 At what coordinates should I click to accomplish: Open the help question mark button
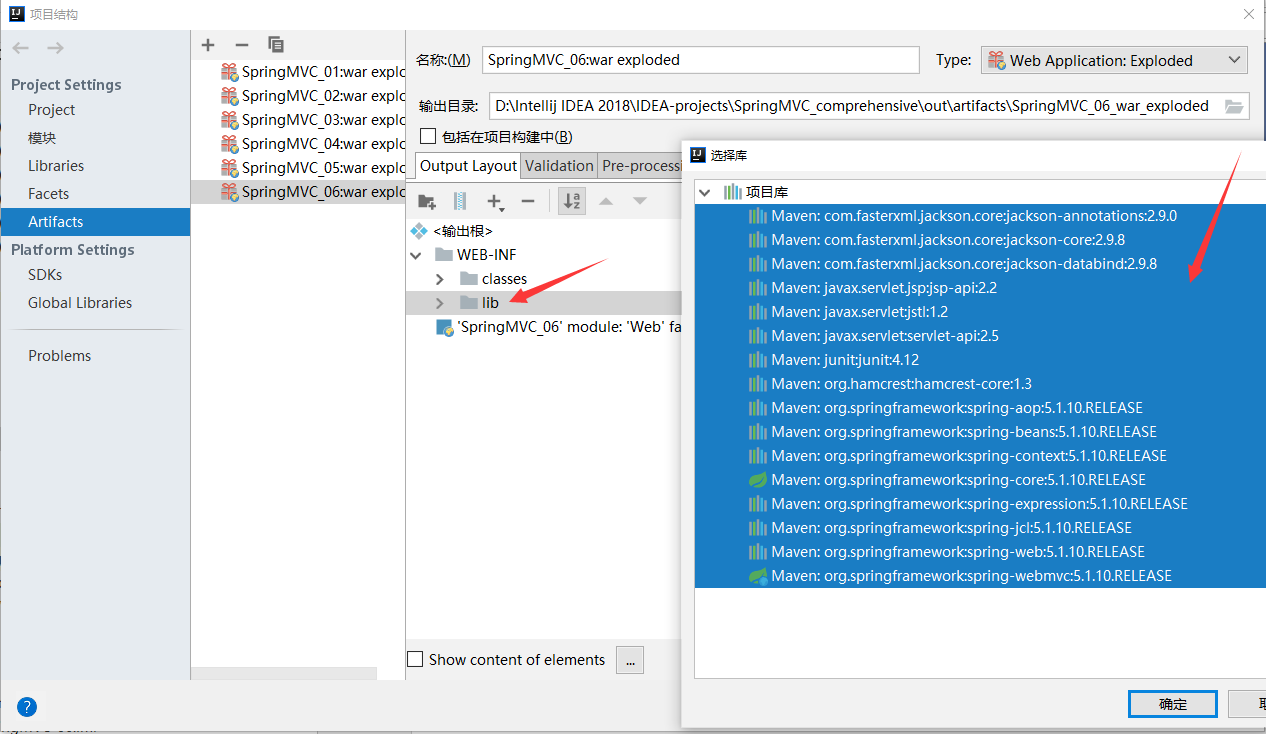tap(27, 707)
